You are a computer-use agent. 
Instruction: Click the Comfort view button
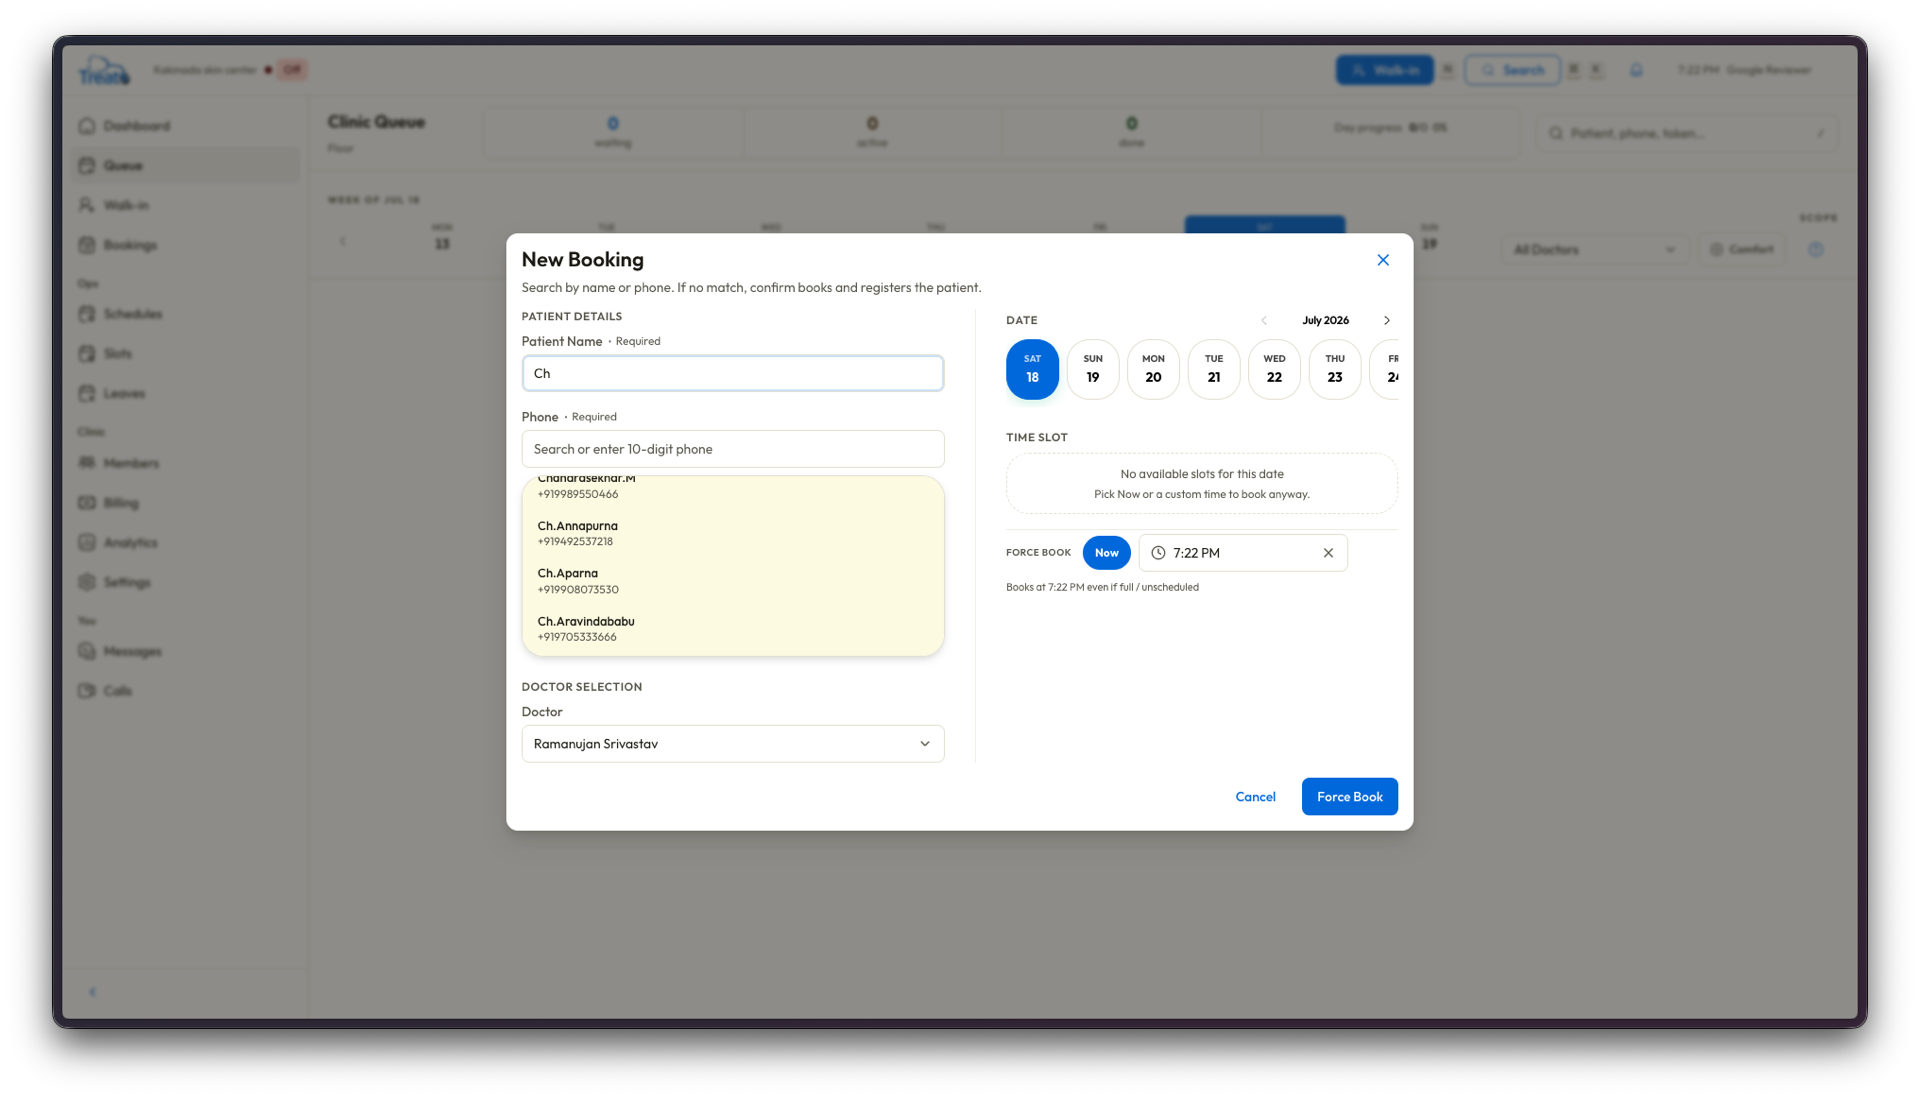1741,250
